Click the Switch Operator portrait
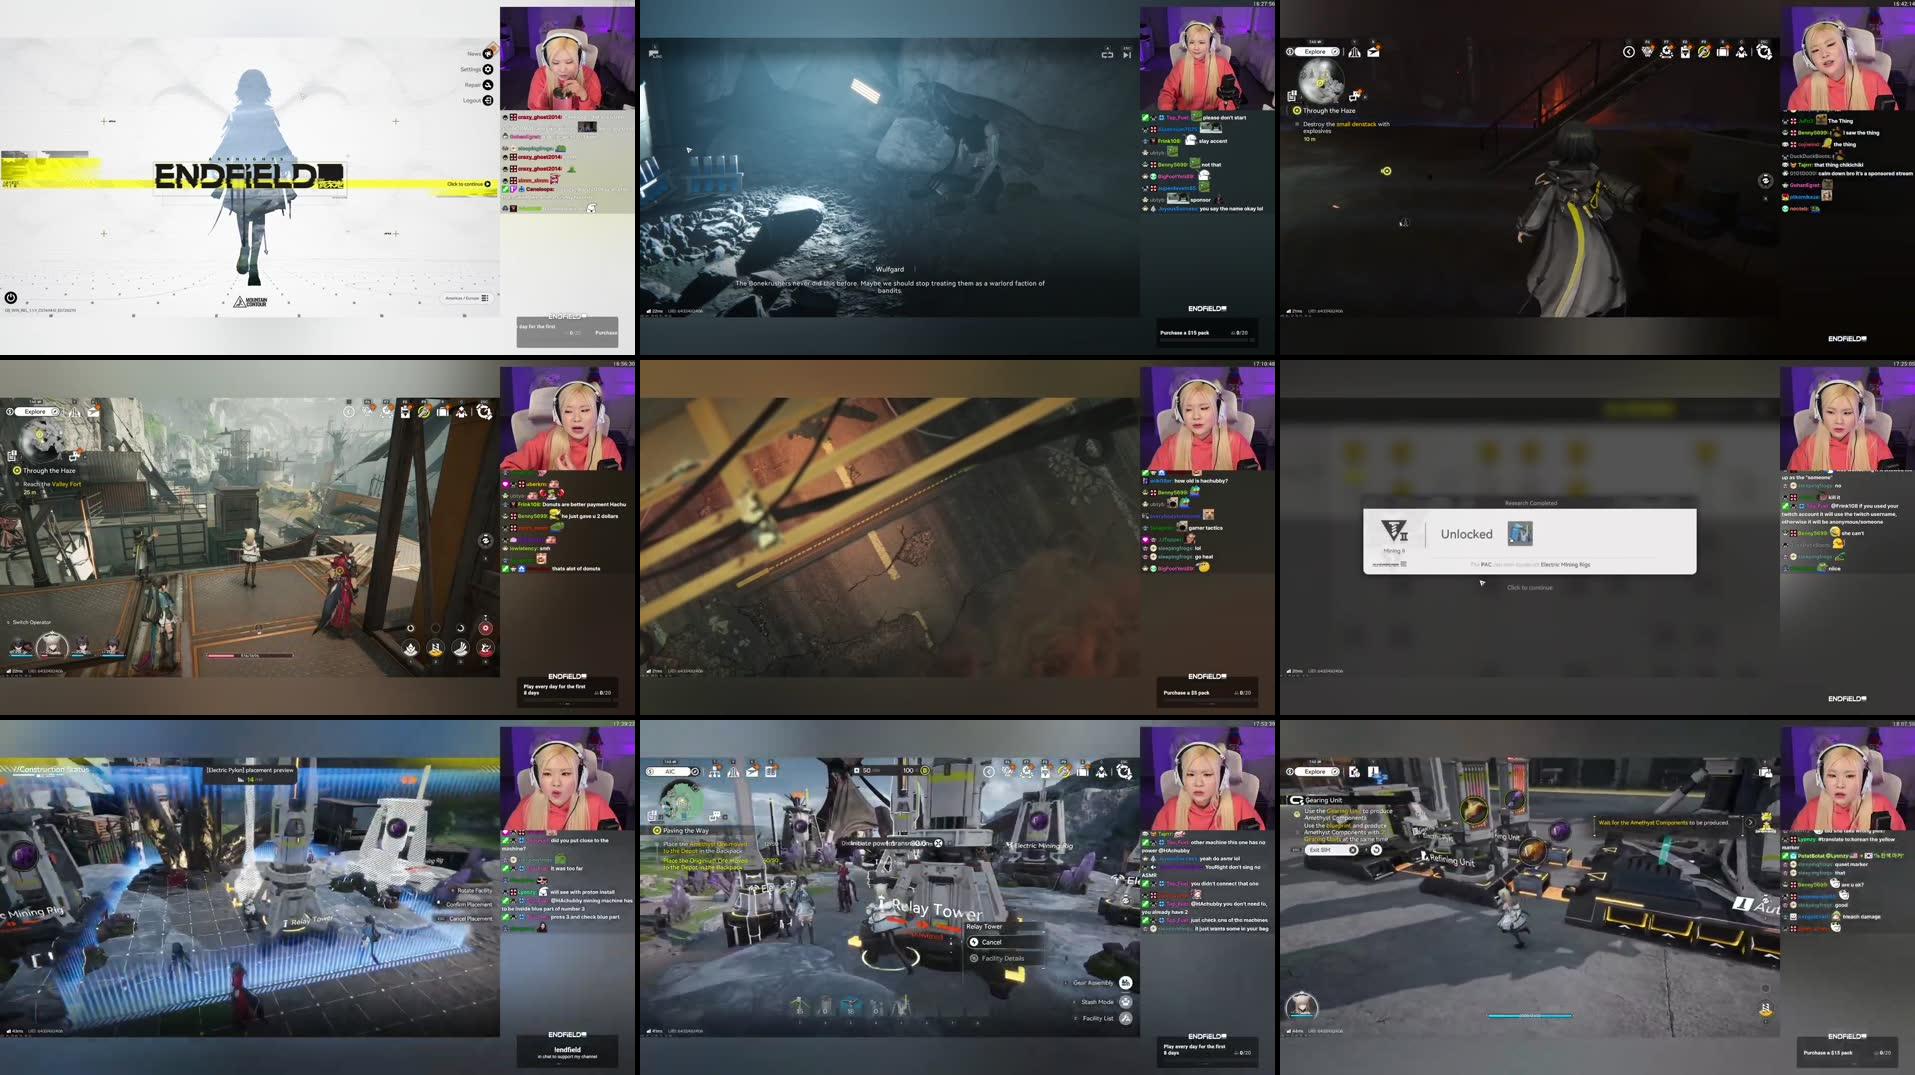This screenshot has width=1915, height=1075. [52, 646]
